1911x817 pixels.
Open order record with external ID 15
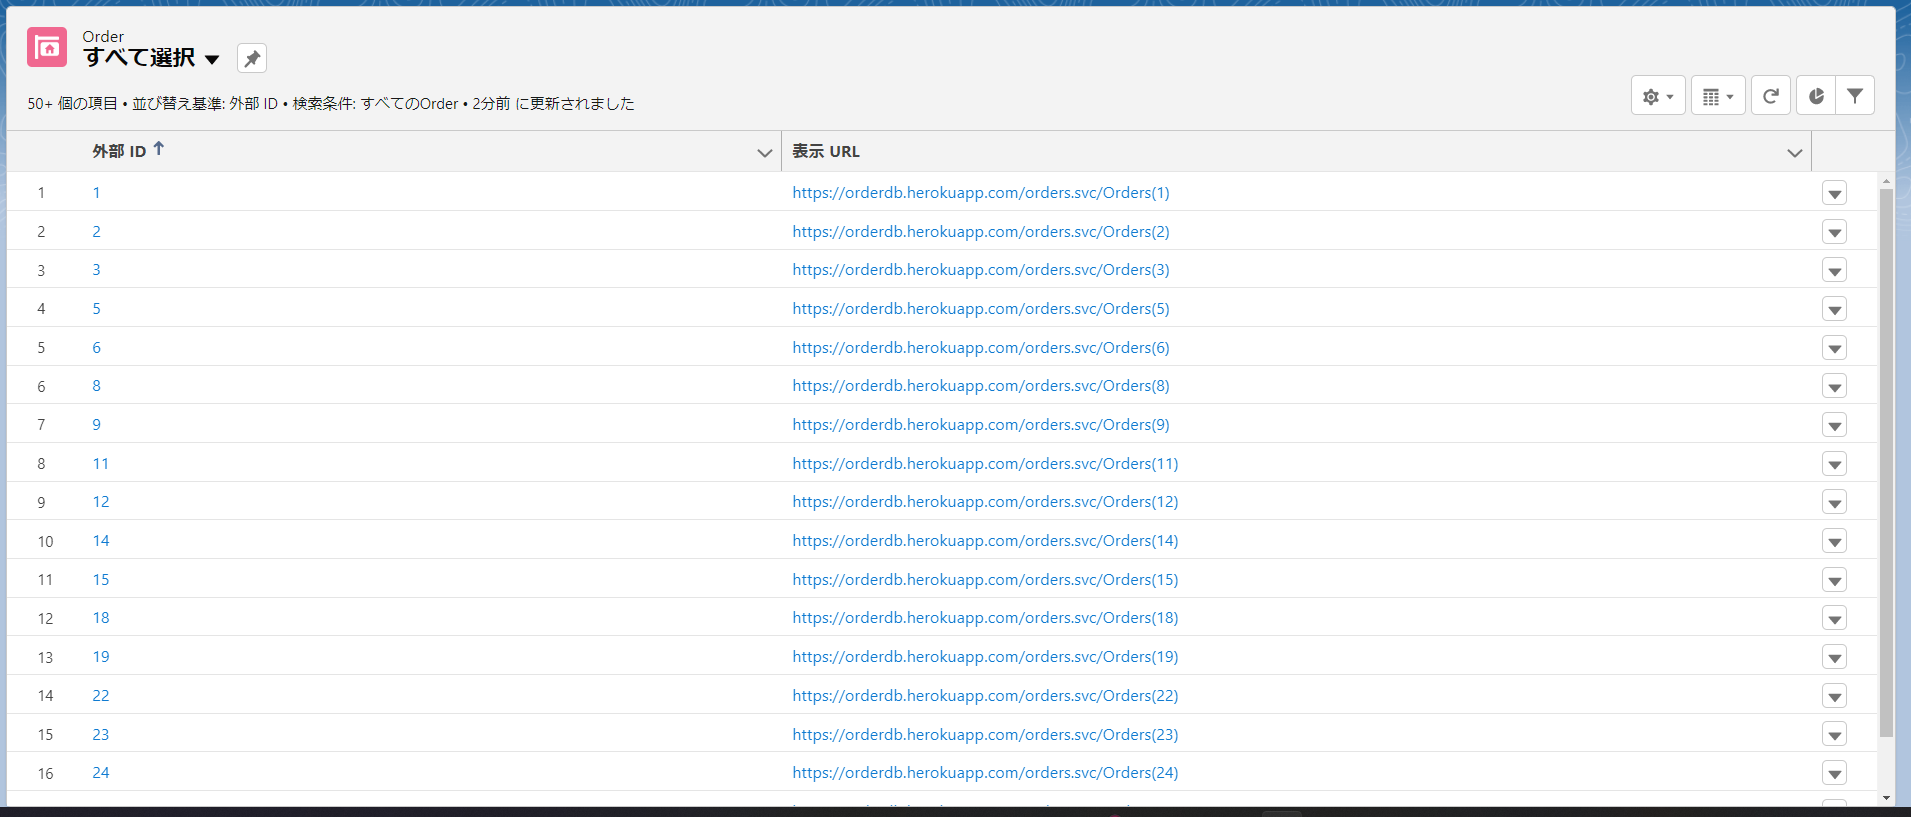tap(101, 580)
